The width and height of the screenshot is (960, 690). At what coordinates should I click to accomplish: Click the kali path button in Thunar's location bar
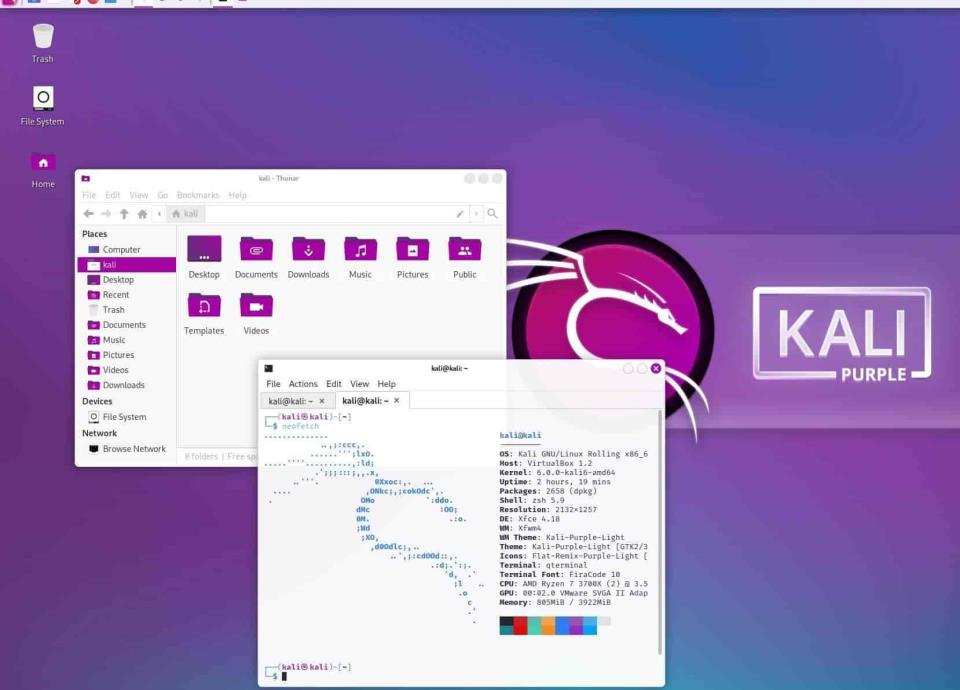click(x=186, y=214)
